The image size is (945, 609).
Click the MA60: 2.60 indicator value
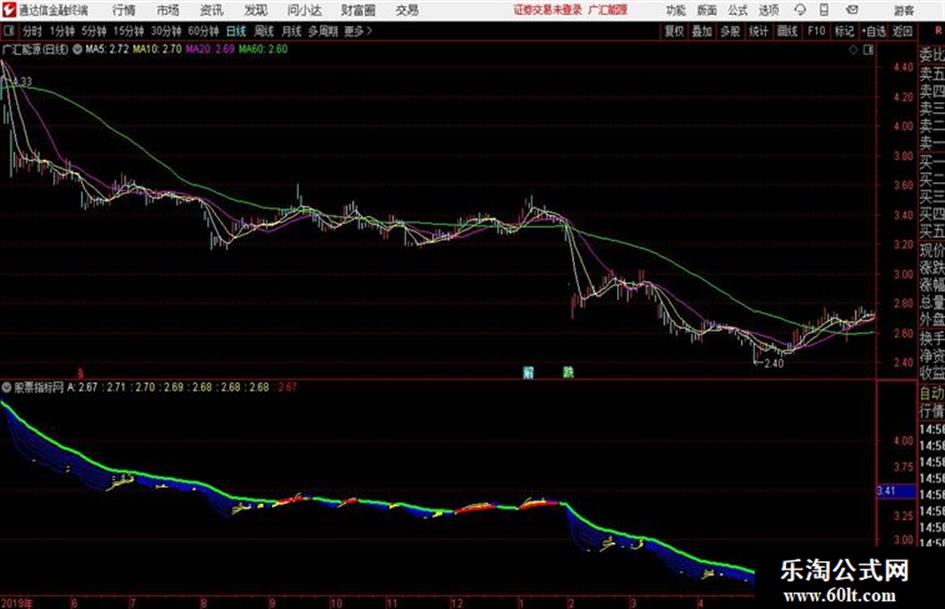coord(263,49)
